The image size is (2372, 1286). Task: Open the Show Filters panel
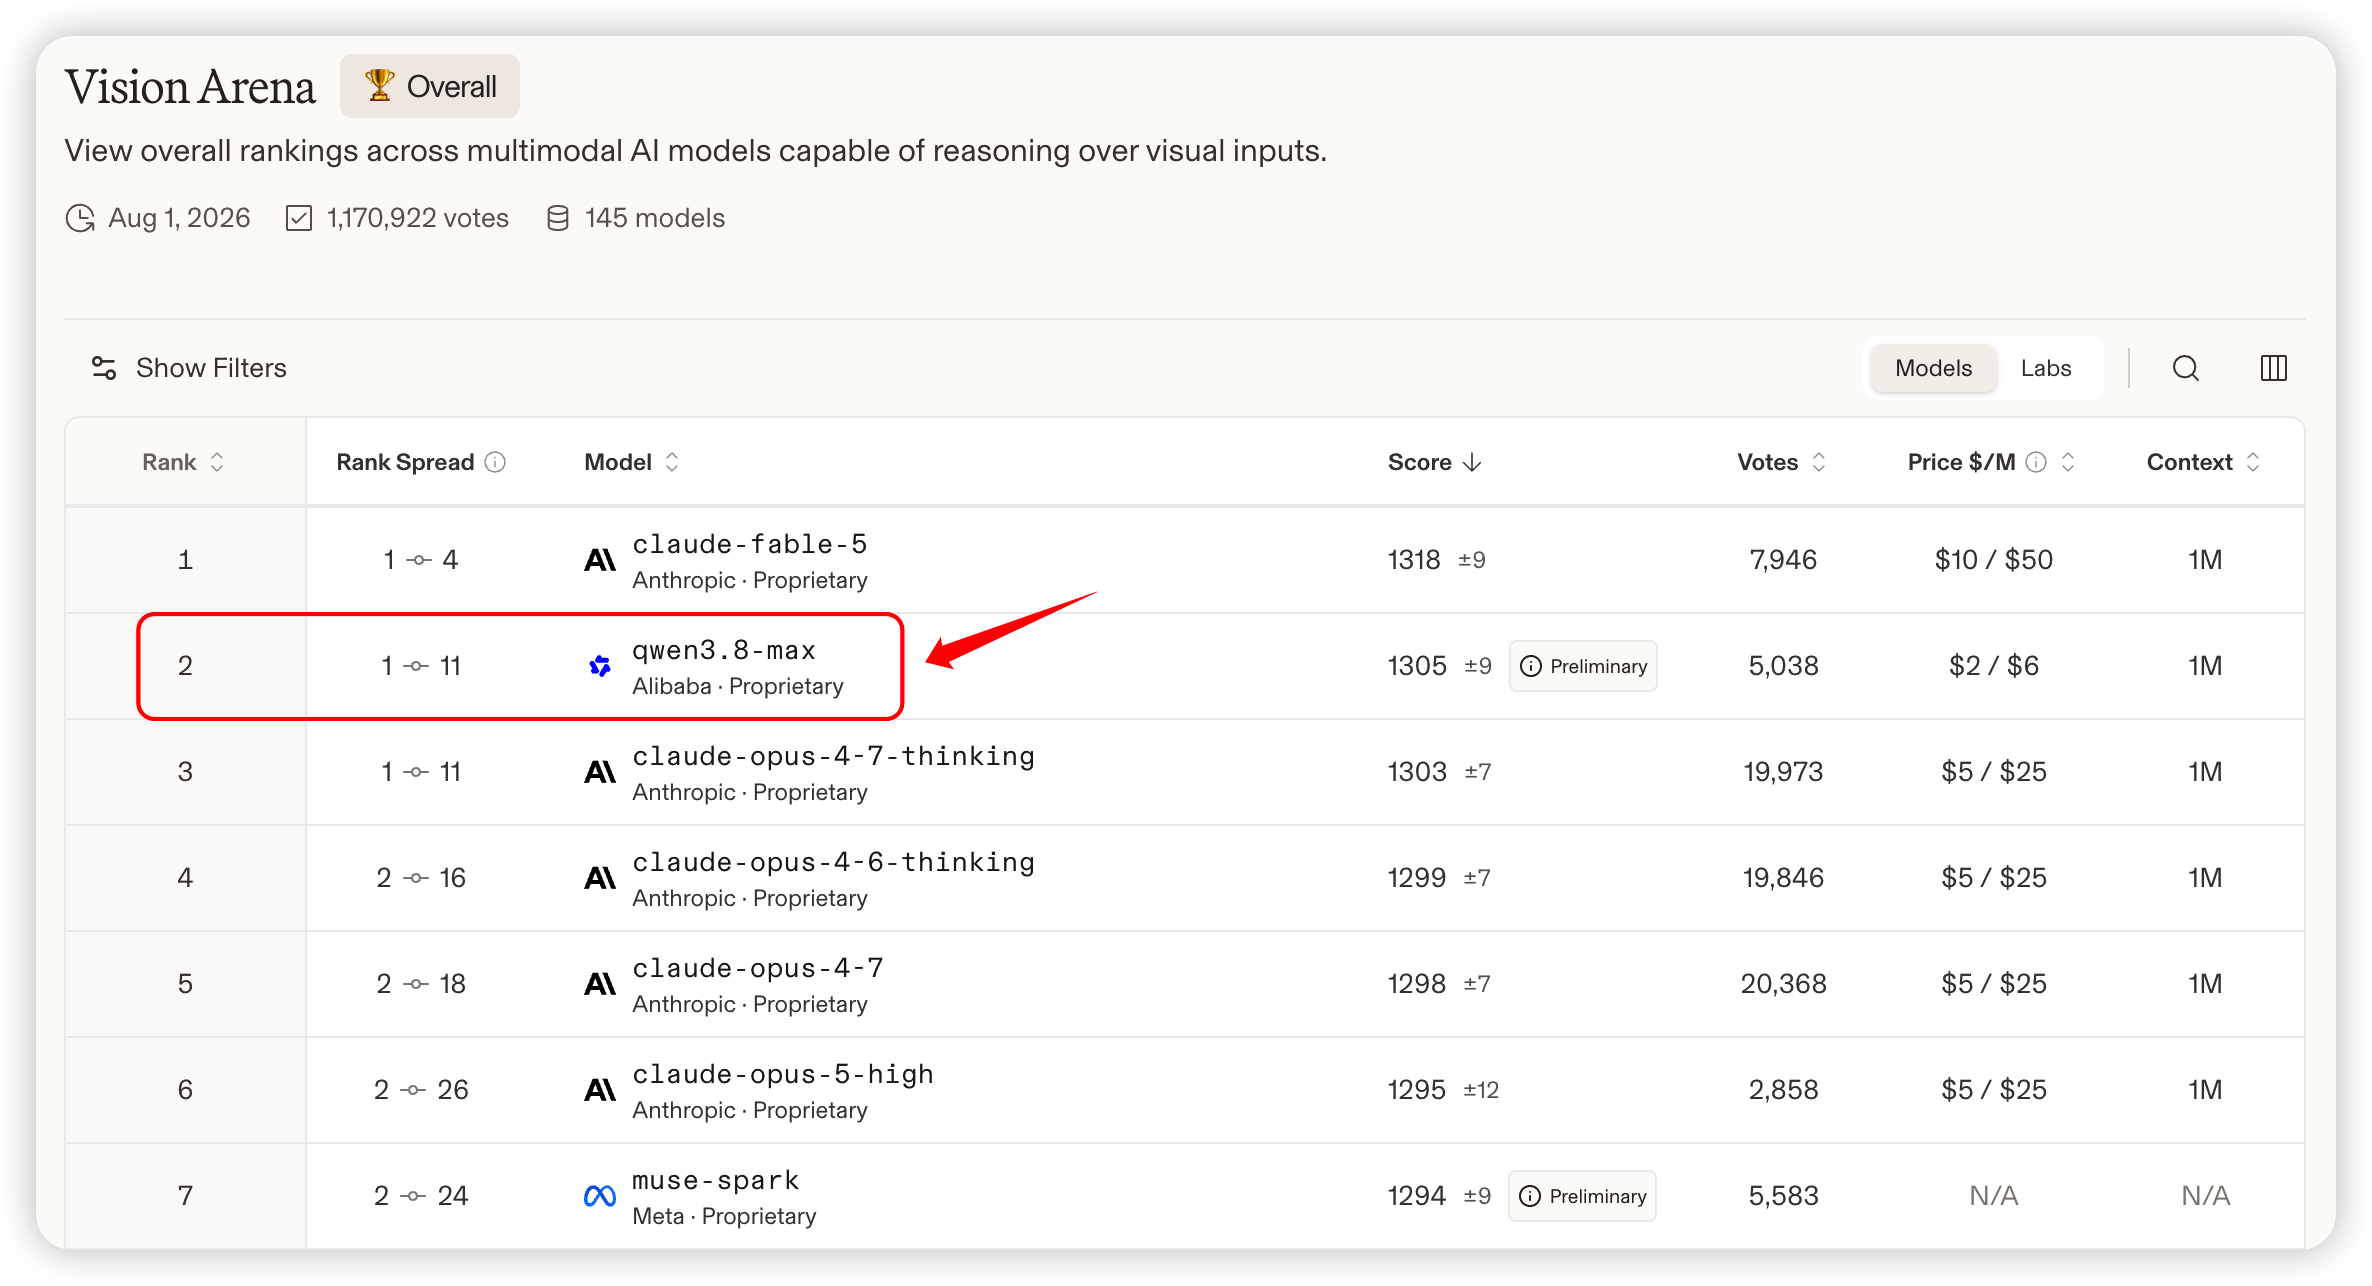(188, 368)
